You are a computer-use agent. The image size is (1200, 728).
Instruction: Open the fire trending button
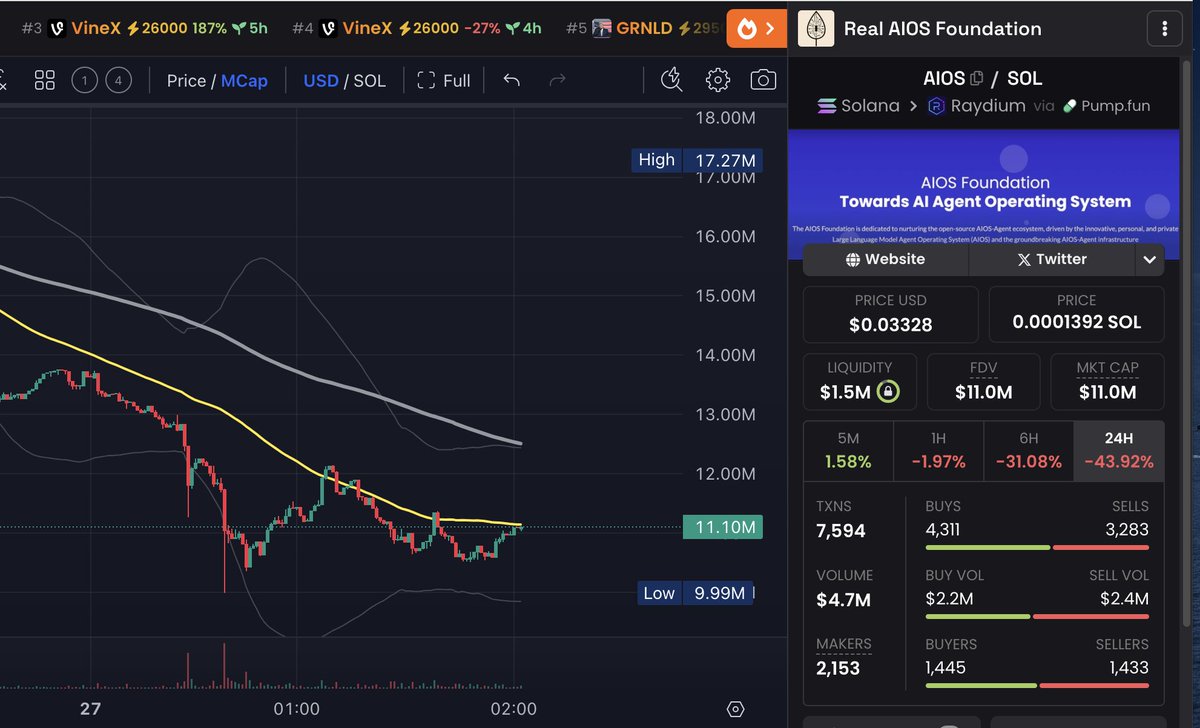pyautogui.click(x=756, y=29)
